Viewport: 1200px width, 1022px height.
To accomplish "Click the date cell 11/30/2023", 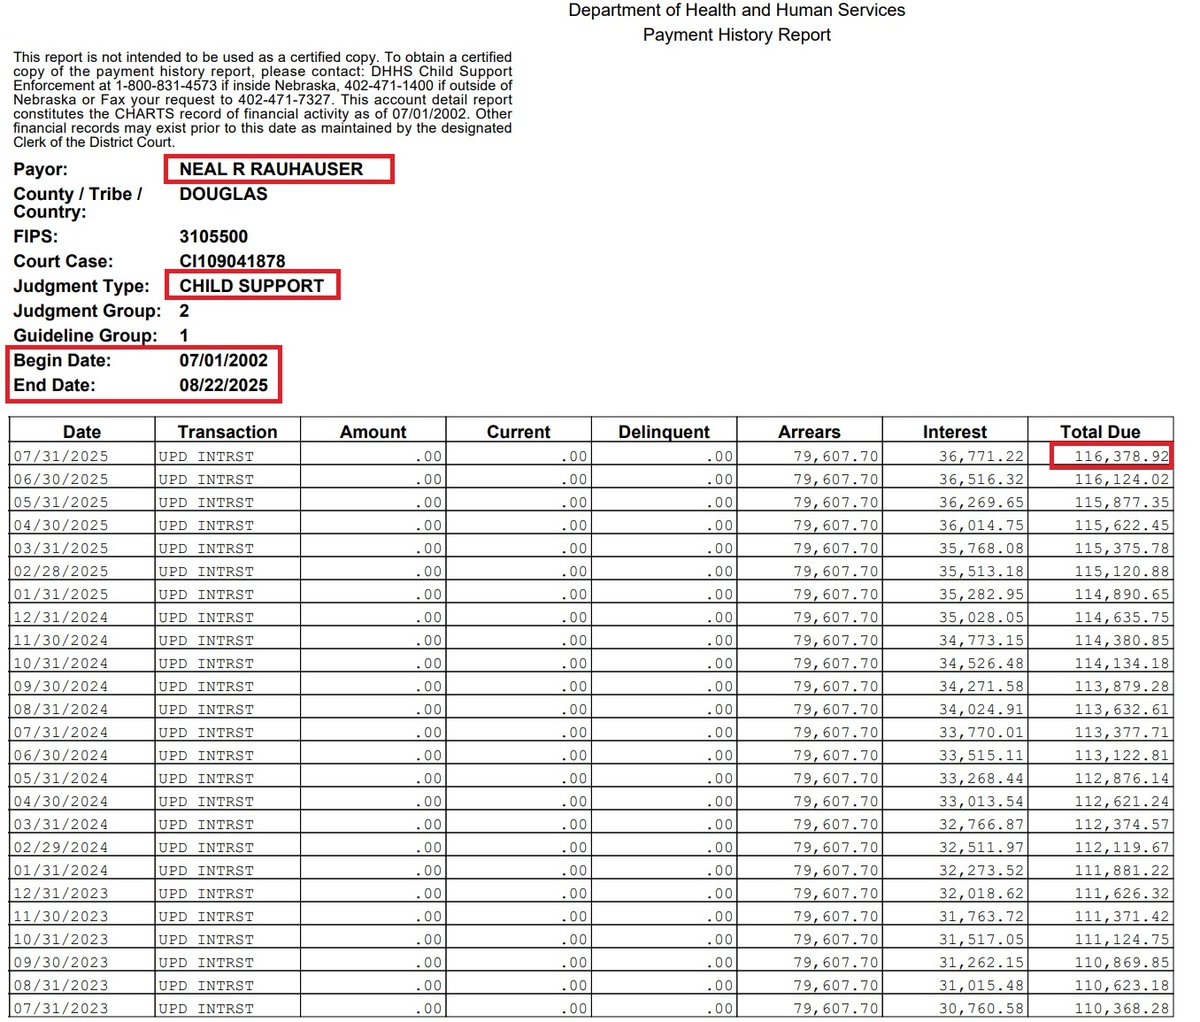I will pyautogui.click(x=61, y=916).
